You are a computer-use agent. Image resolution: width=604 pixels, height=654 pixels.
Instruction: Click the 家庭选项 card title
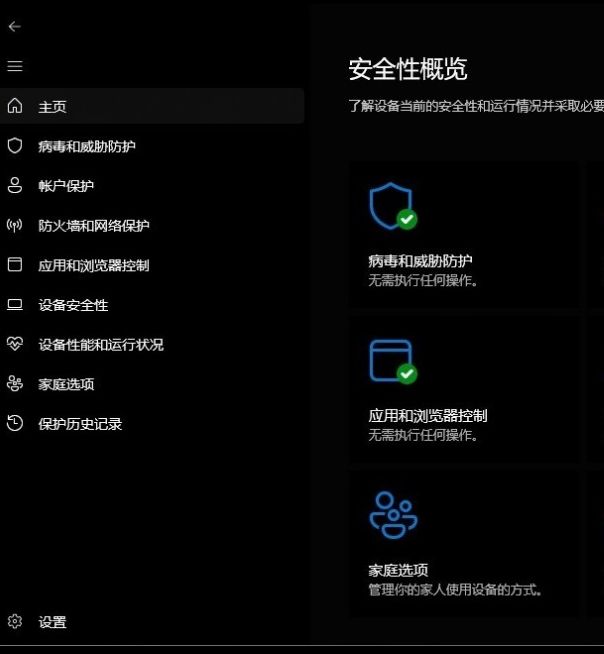(x=398, y=570)
